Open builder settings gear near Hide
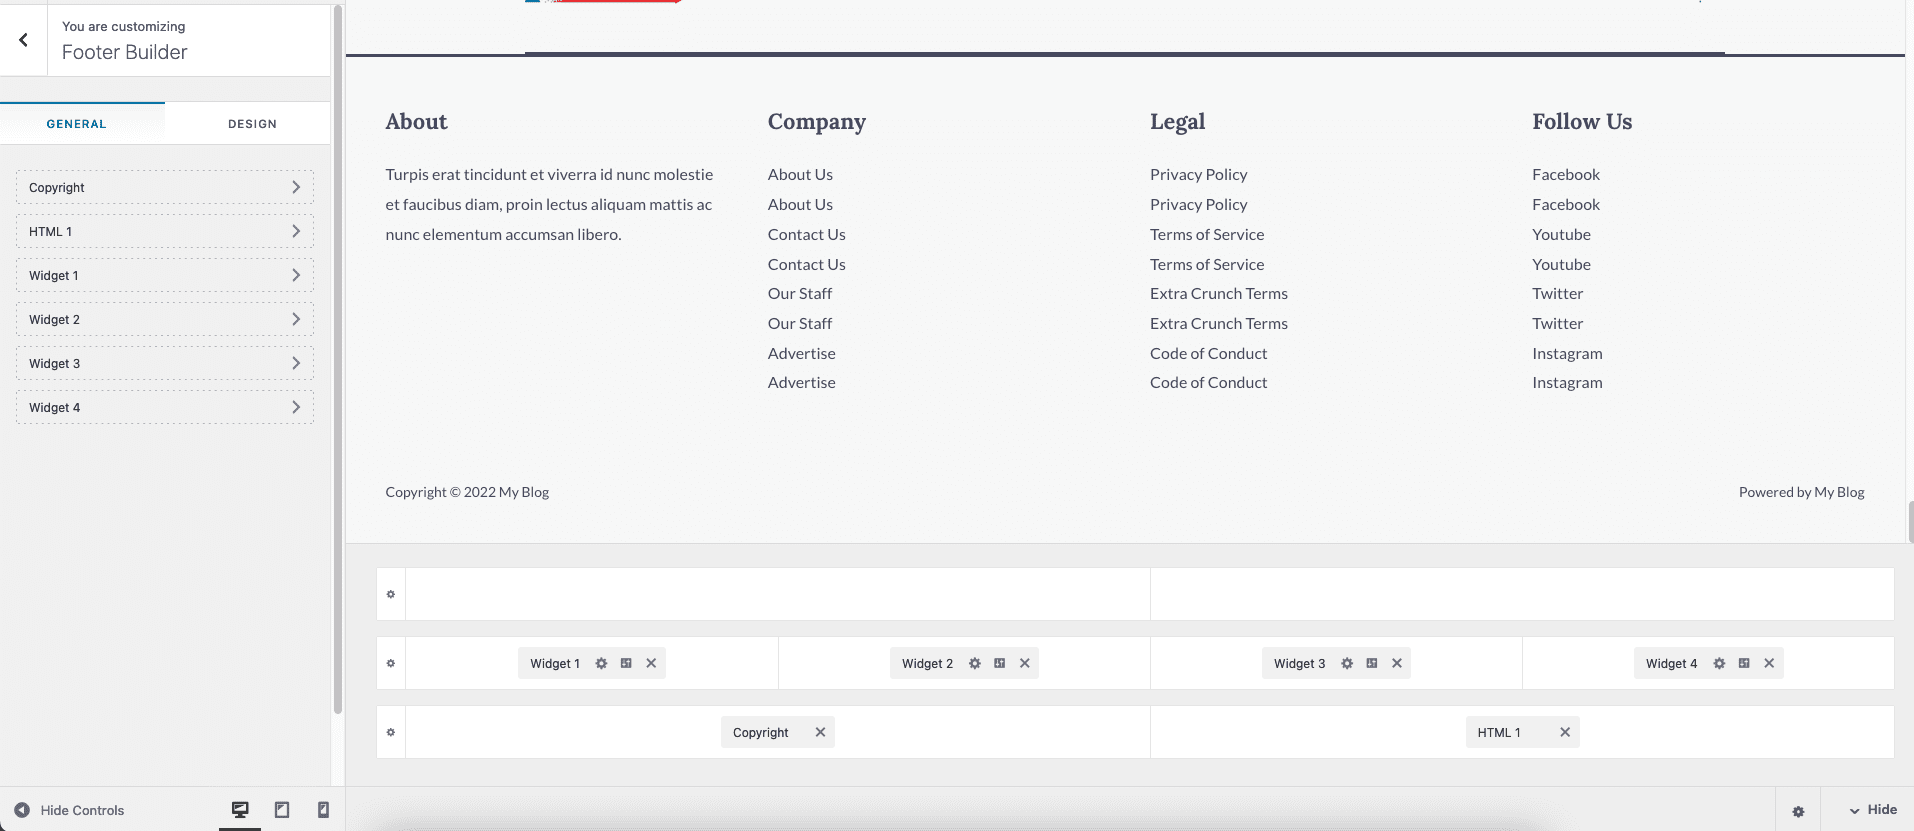The height and width of the screenshot is (831, 1914). click(1798, 811)
